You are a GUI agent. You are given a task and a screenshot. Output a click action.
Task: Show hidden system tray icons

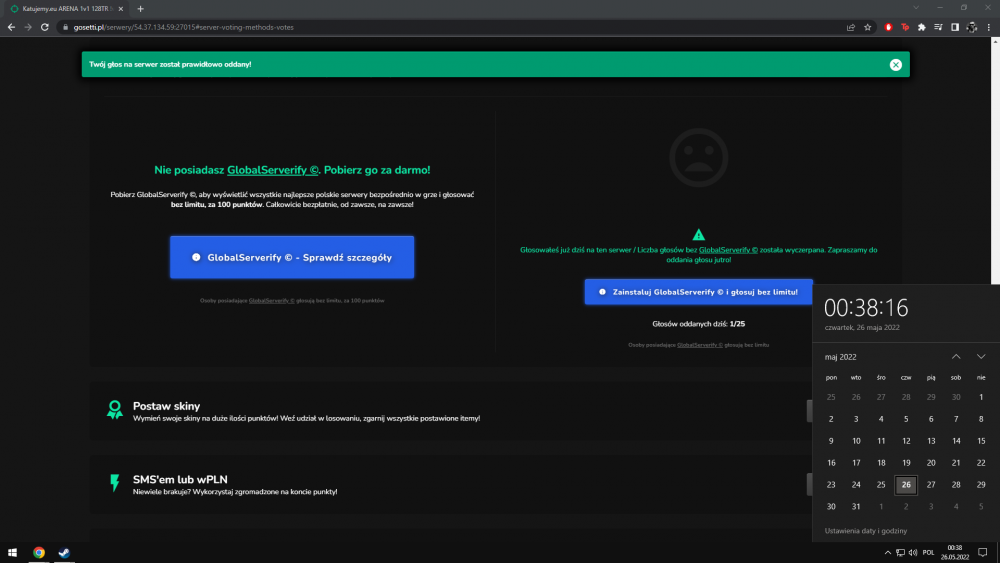click(x=887, y=552)
